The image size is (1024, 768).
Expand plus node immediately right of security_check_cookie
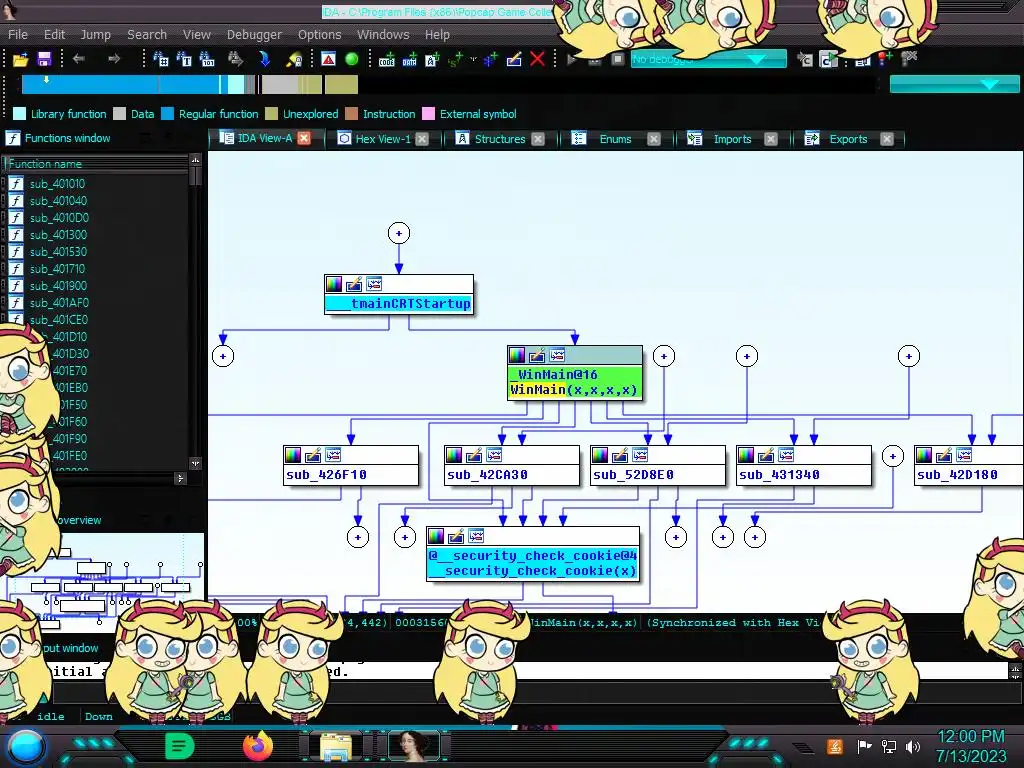tap(676, 537)
